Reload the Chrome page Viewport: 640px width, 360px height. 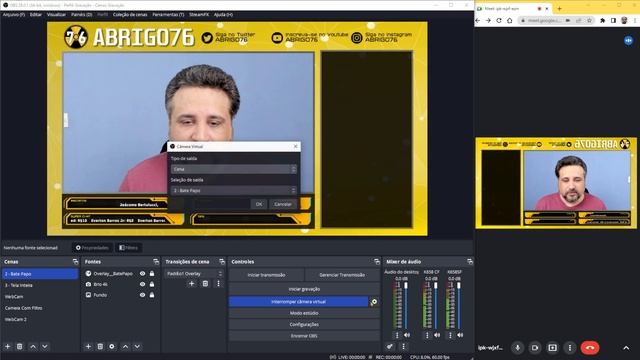(x=499, y=20)
